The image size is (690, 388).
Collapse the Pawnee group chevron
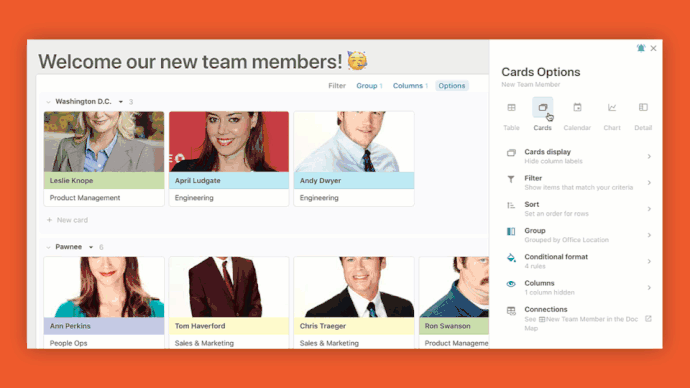tap(48, 247)
